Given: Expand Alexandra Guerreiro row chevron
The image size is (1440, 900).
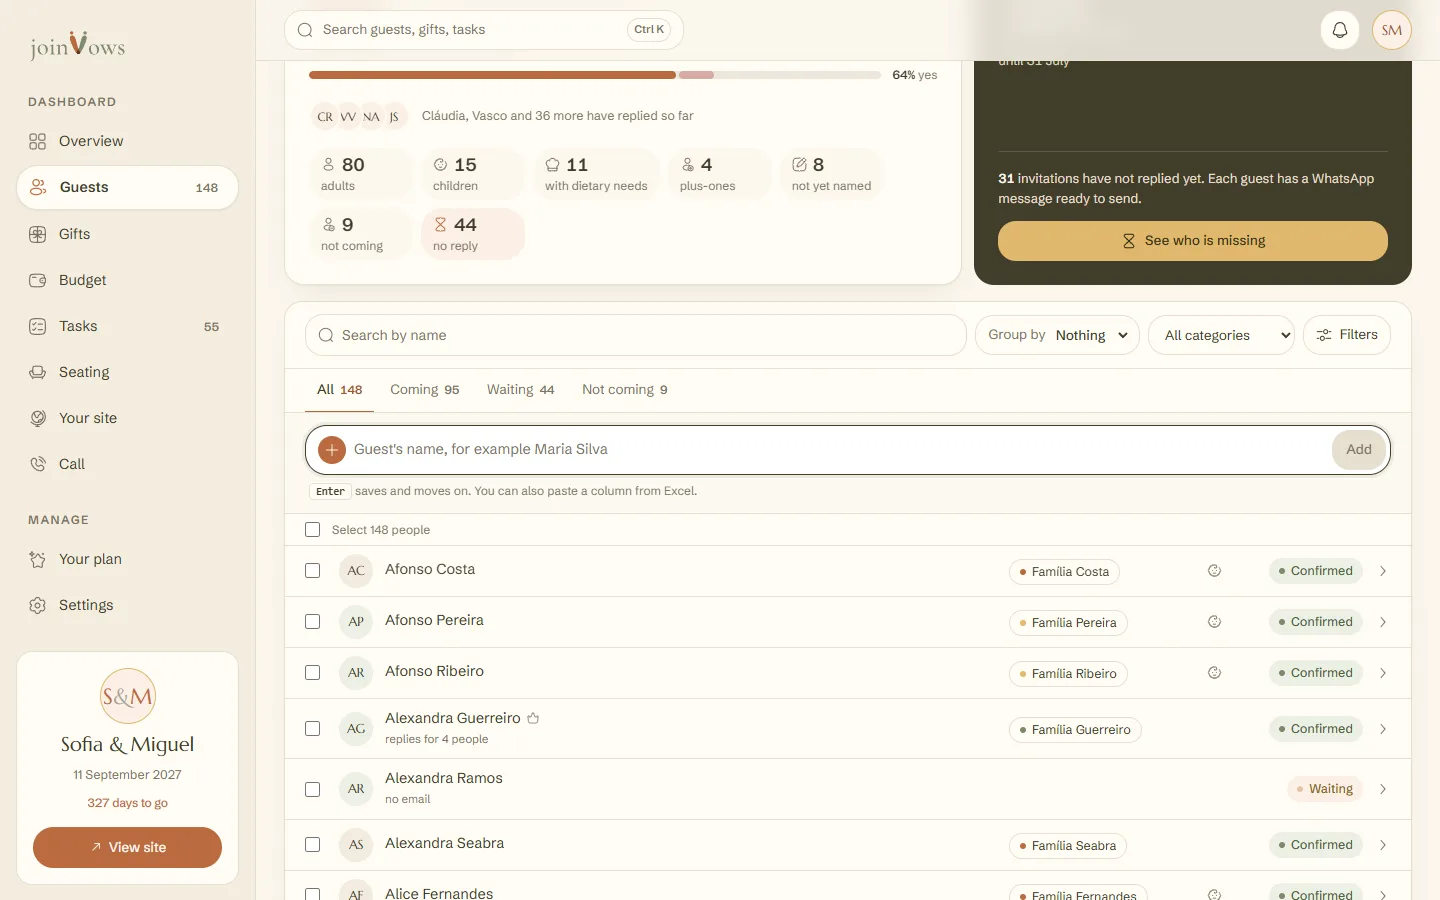Looking at the screenshot, I should 1383,729.
